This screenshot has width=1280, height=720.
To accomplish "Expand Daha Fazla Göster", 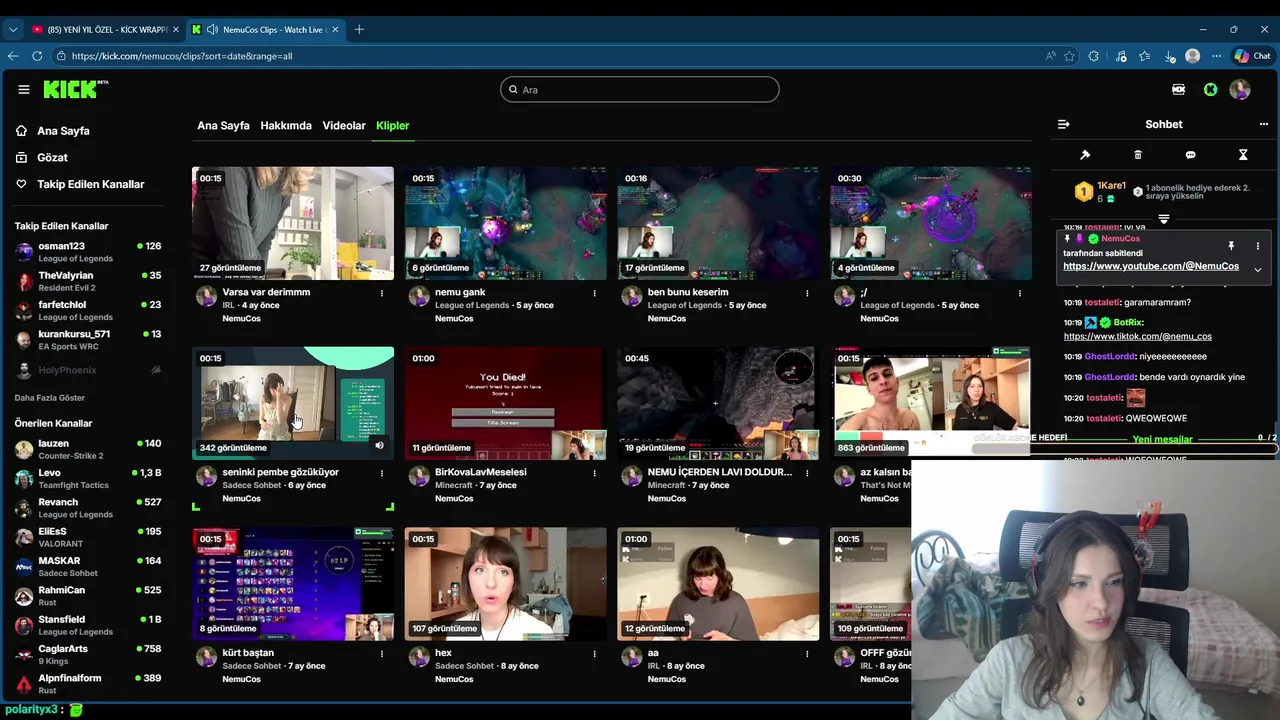I will 50,398.
